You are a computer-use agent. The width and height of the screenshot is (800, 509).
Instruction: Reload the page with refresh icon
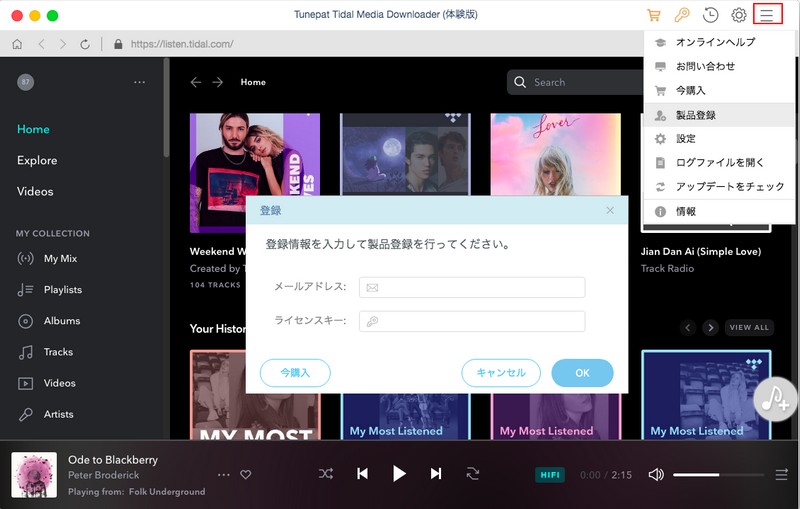(x=85, y=44)
